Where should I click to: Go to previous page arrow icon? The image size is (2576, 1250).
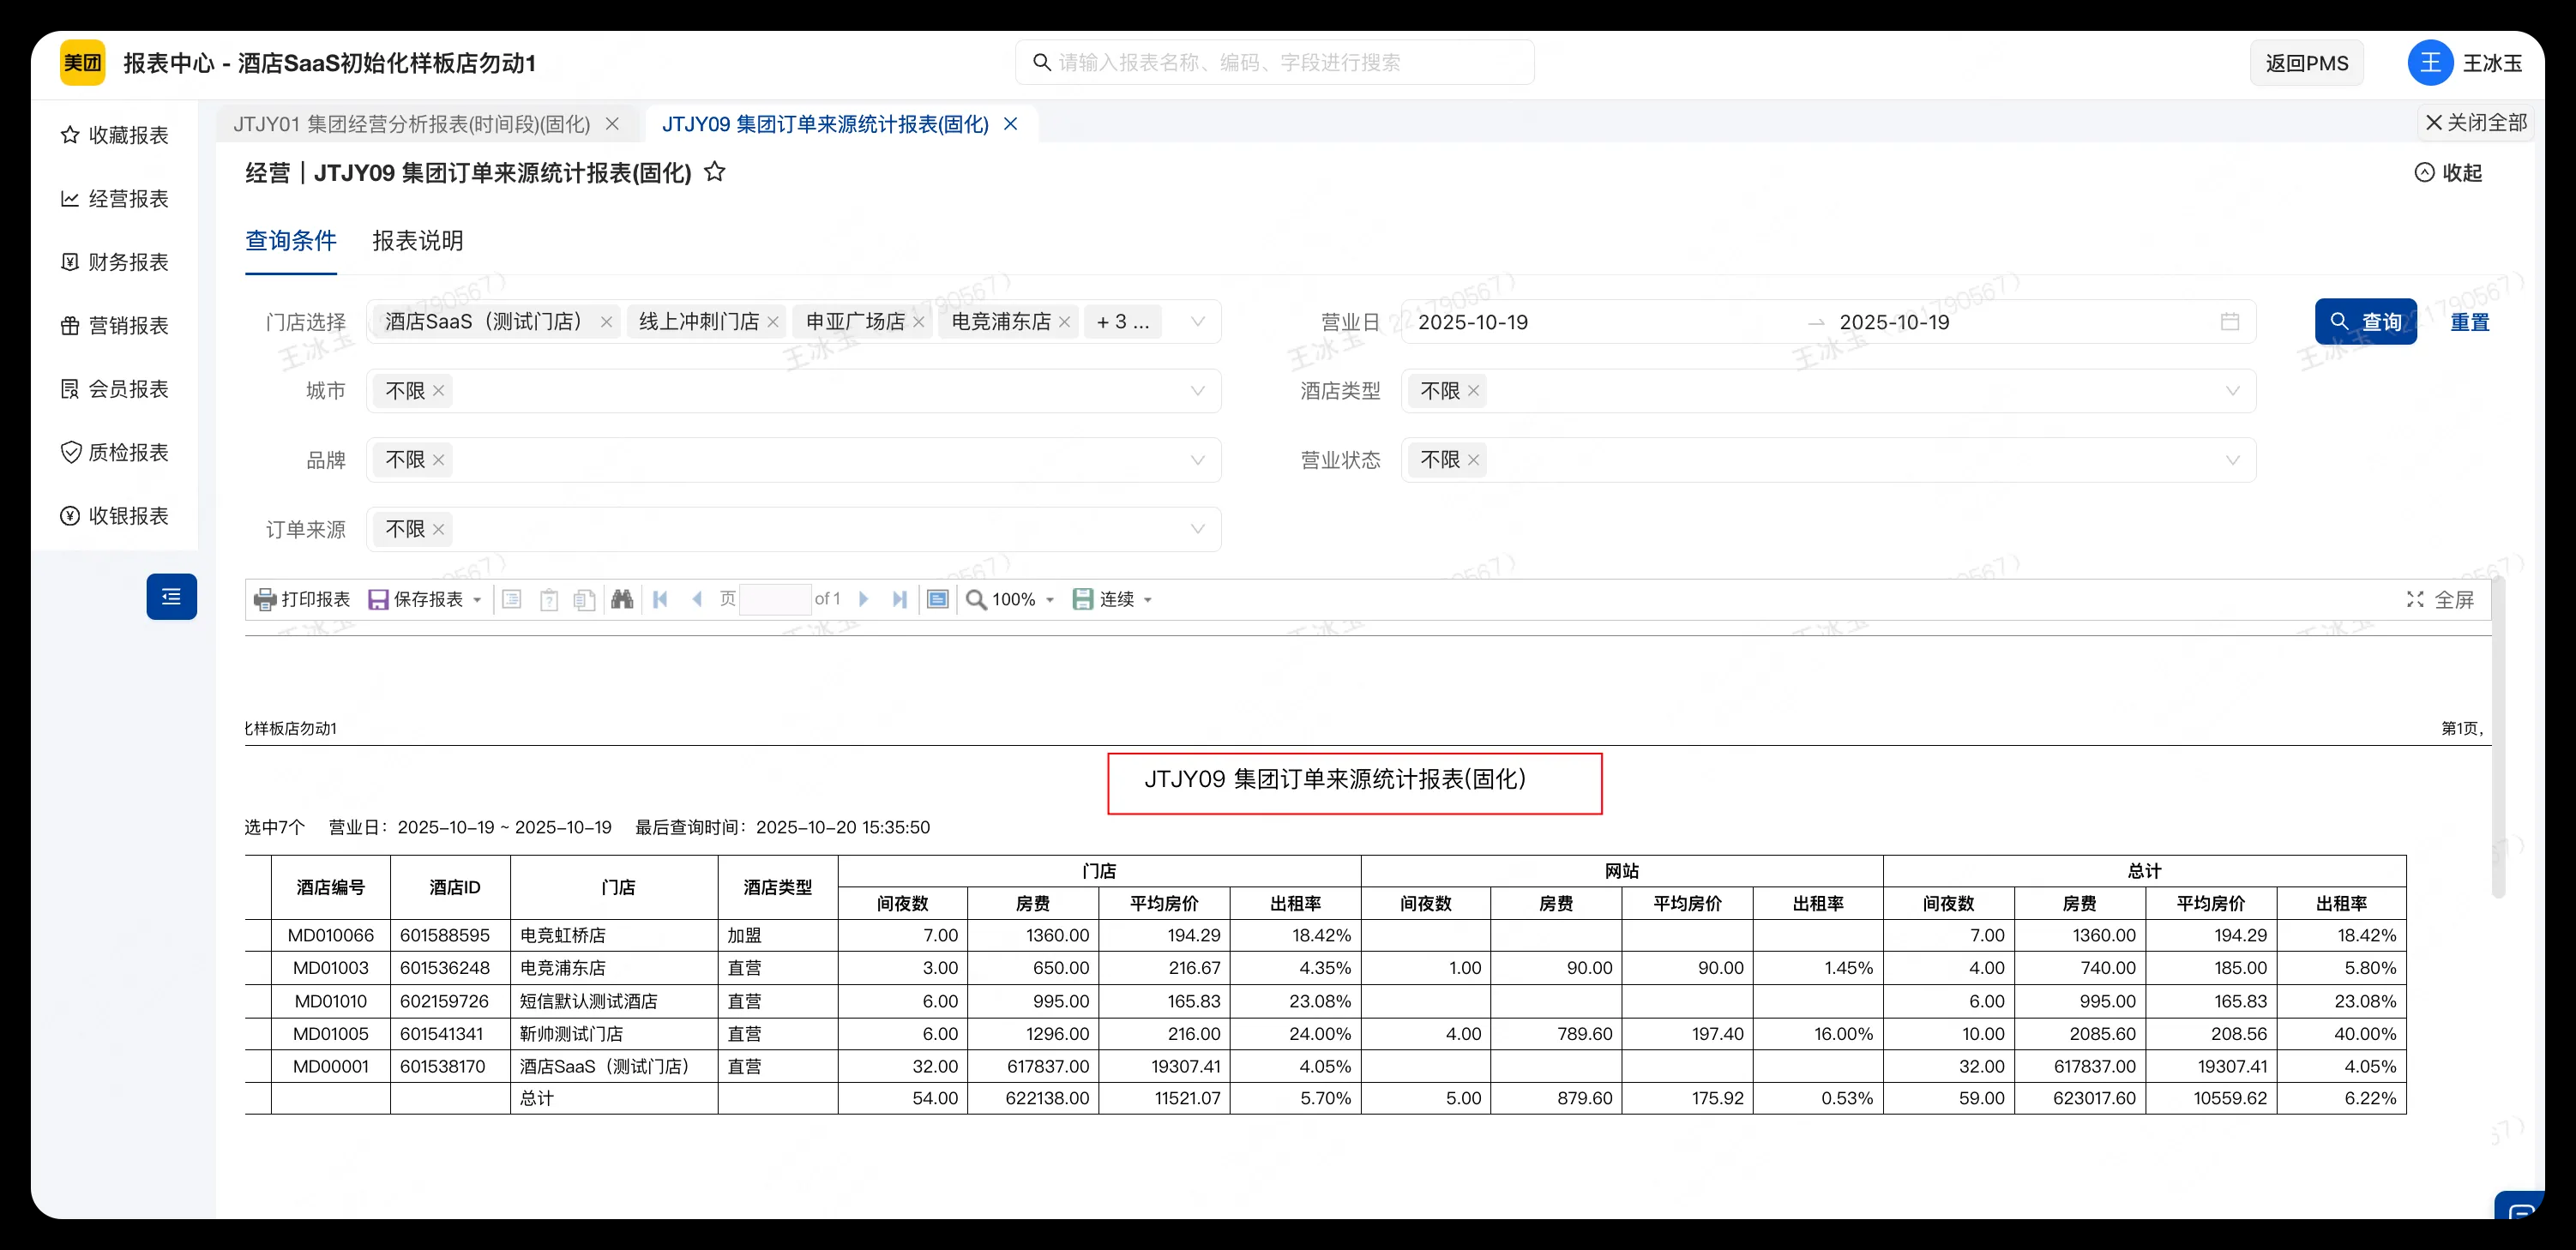697,598
